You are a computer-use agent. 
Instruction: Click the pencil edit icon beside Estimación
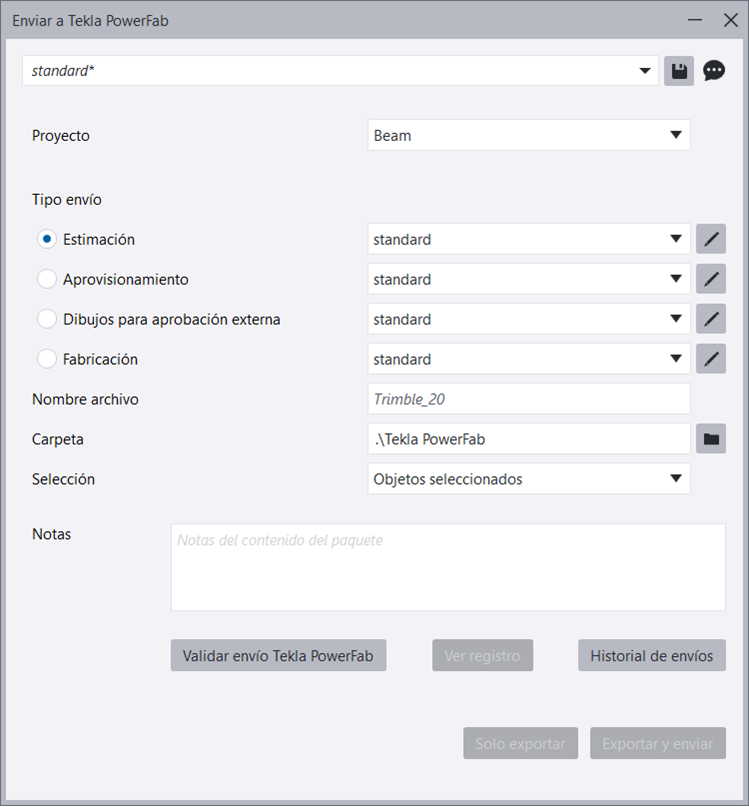click(711, 240)
